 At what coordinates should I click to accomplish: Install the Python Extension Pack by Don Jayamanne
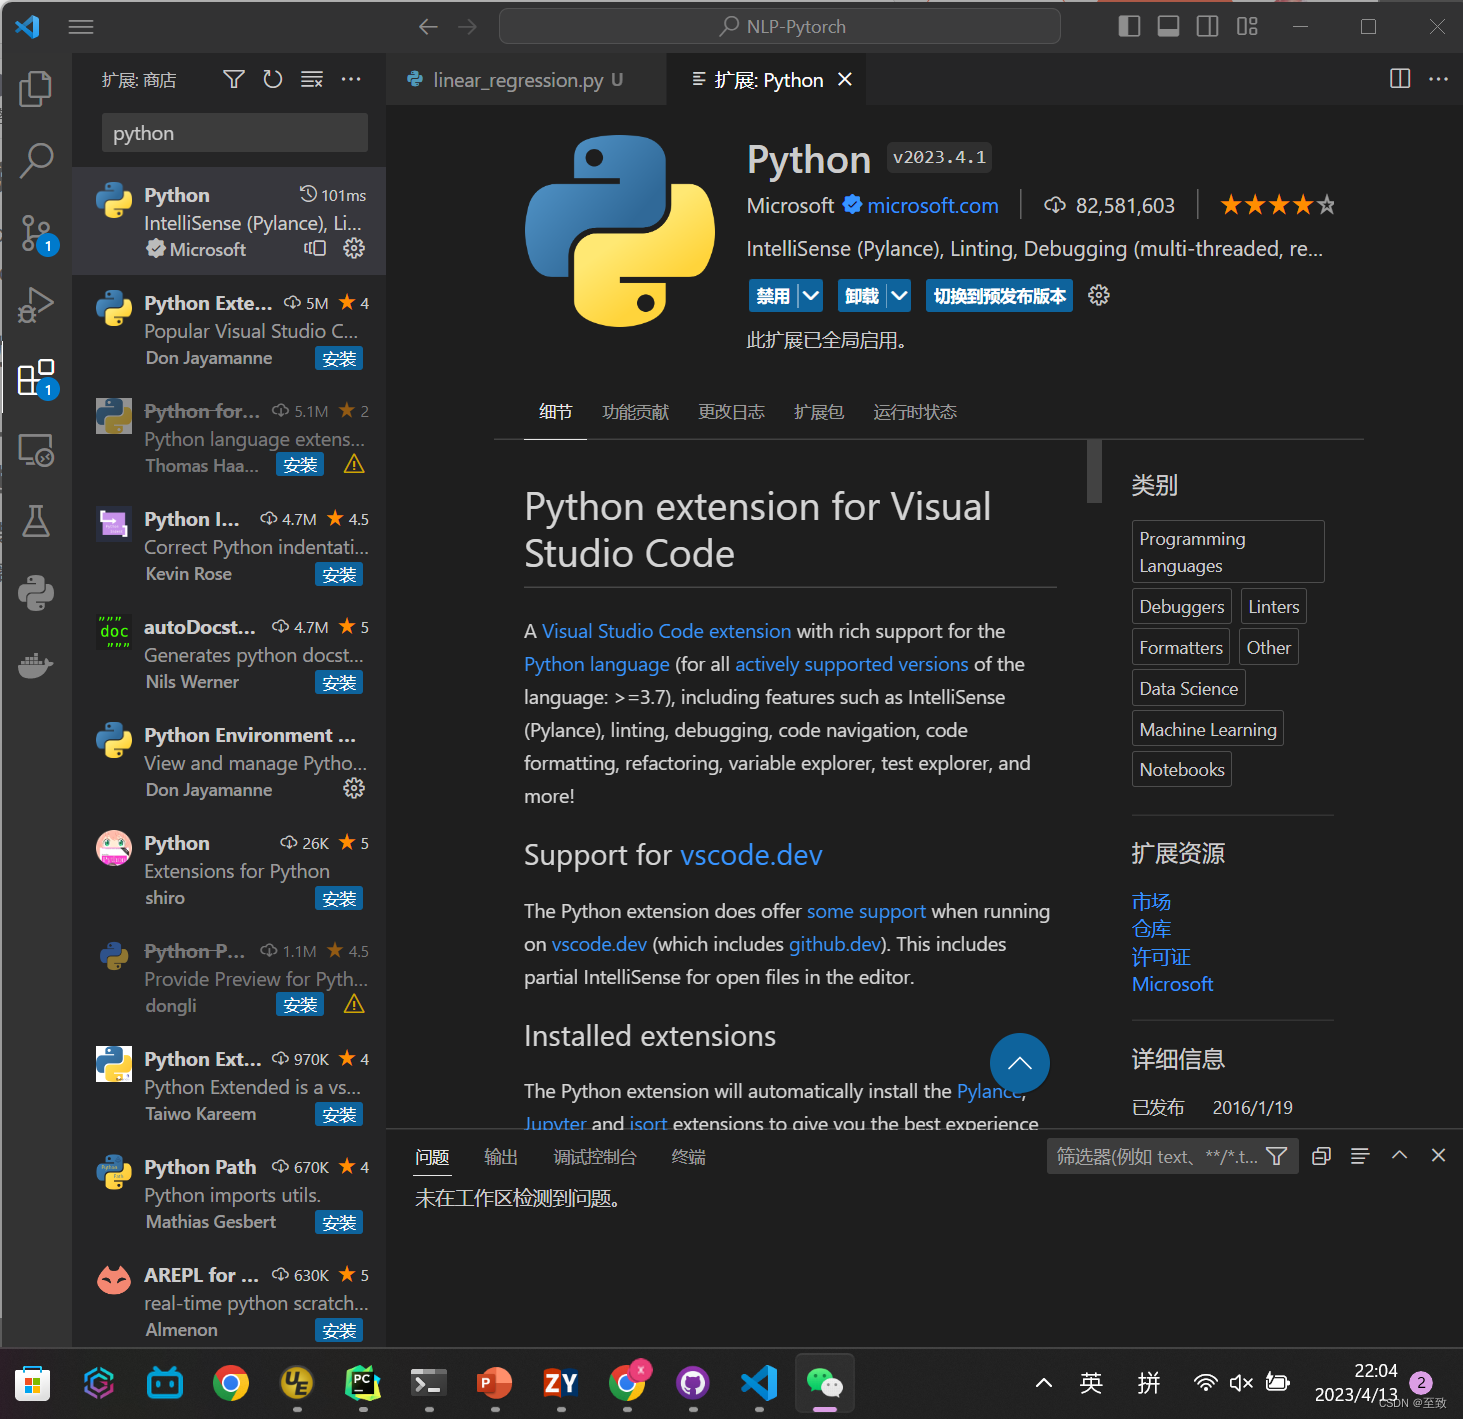tap(339, 358)
